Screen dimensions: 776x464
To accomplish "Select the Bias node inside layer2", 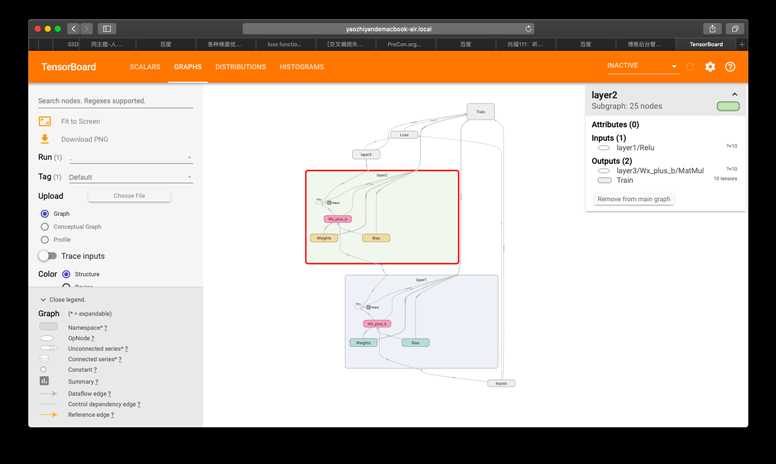I will click(x=376, y=238).
